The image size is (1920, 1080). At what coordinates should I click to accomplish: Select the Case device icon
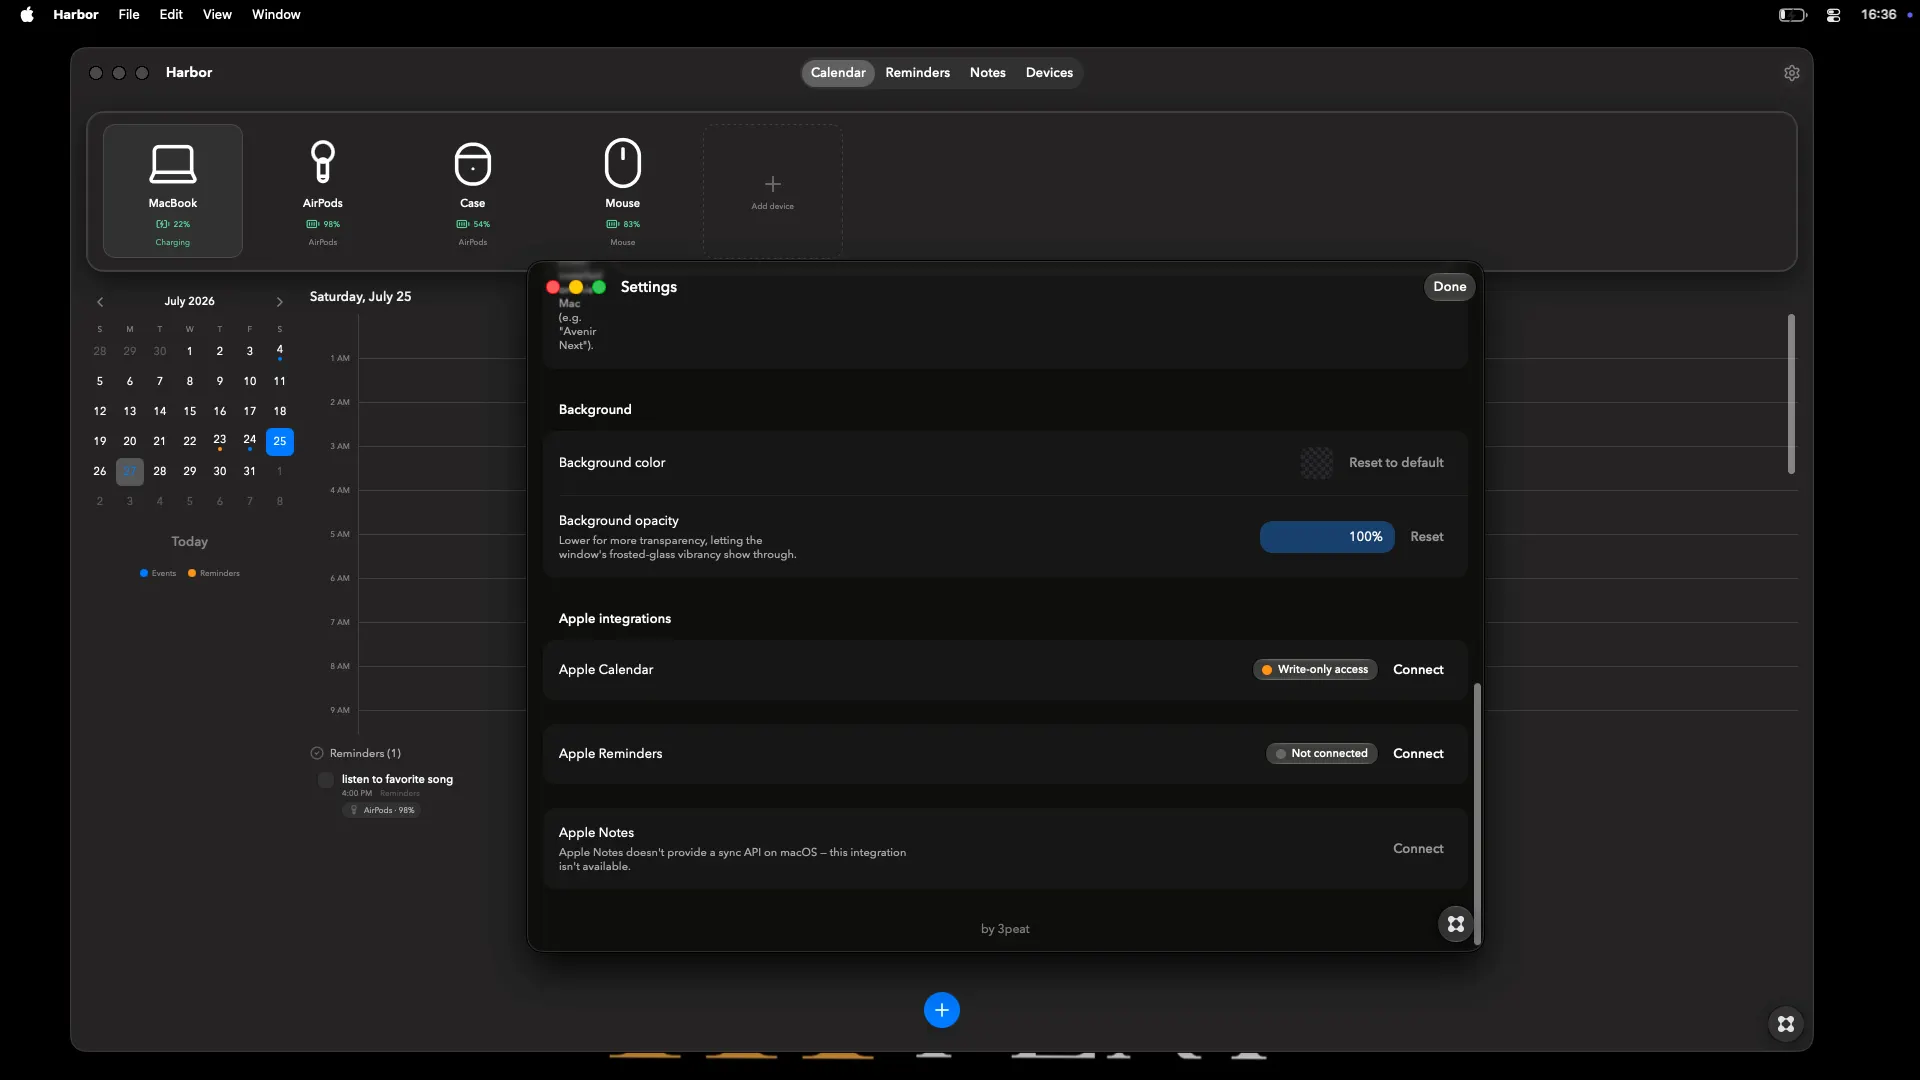[x=473, y=163]
